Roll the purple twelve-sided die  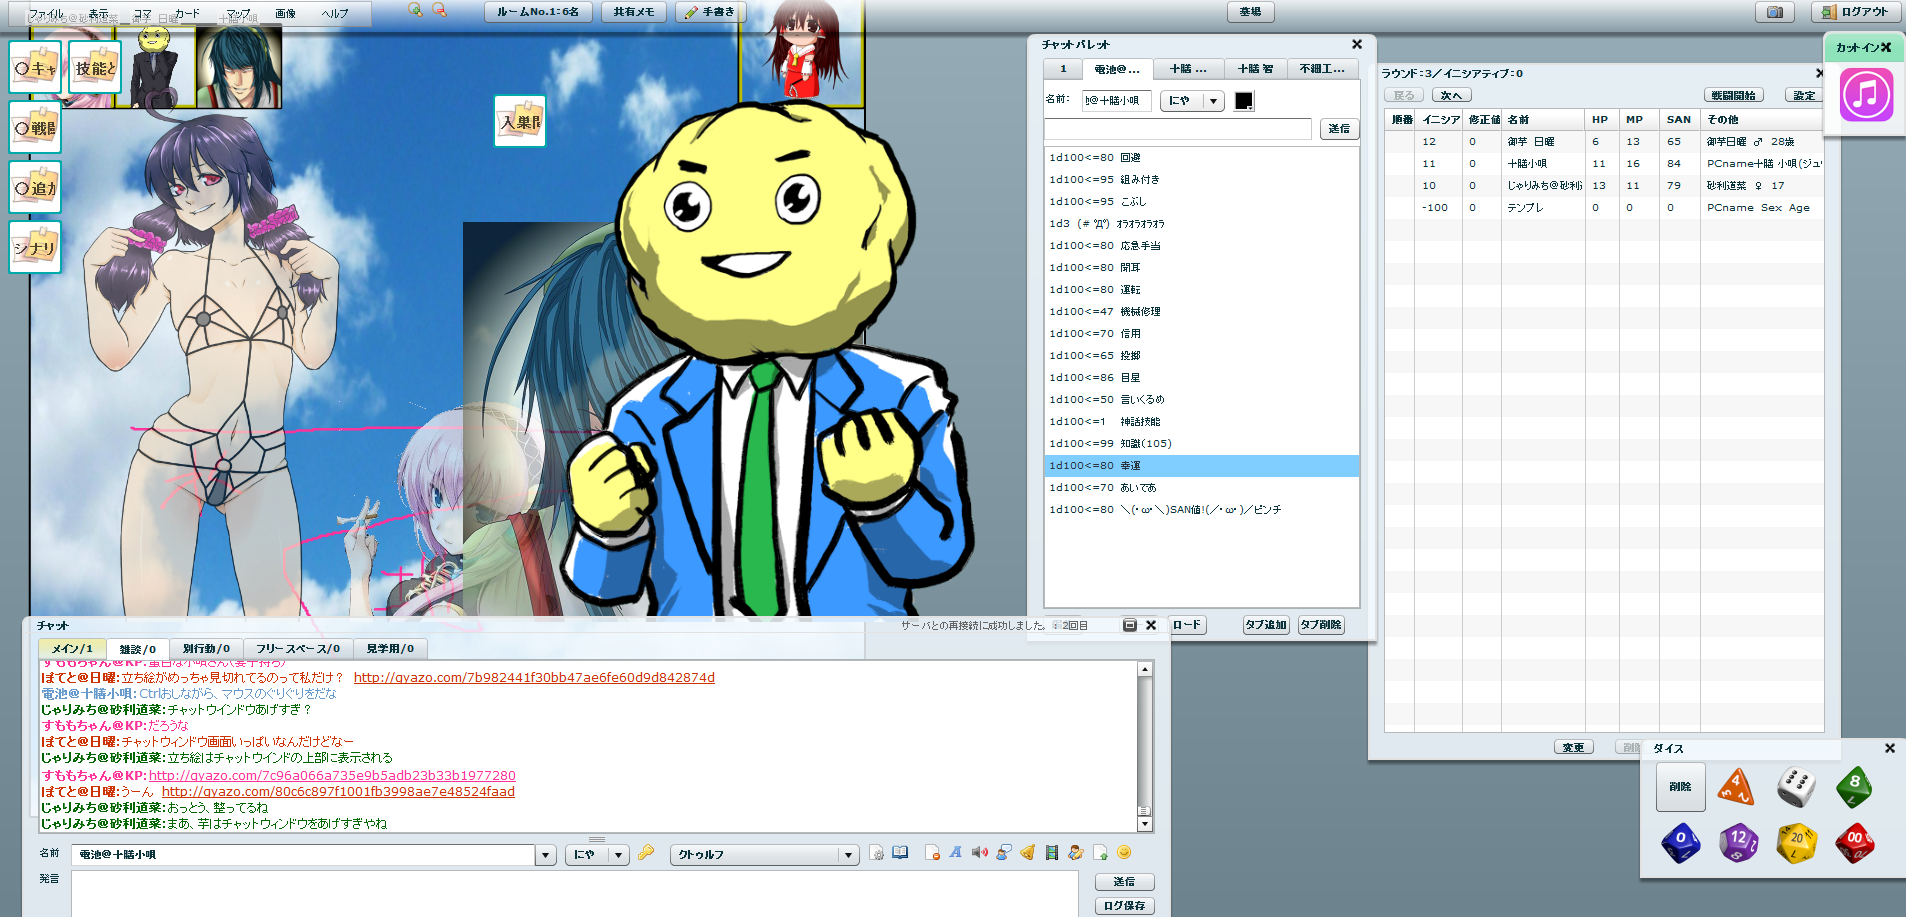click(x=1738, y=842)
